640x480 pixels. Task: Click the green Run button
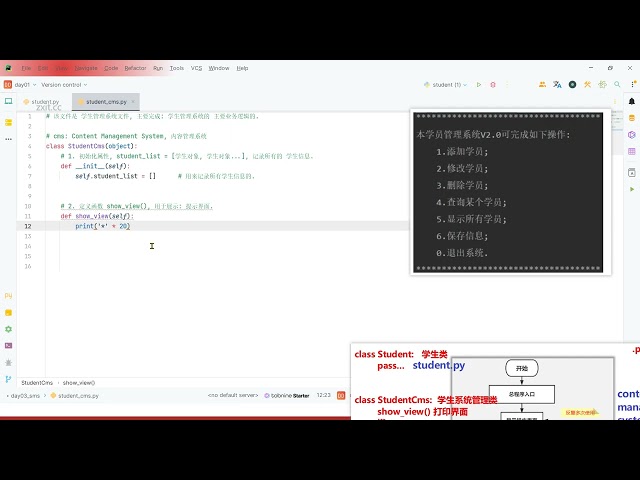(x=479, y=85)
